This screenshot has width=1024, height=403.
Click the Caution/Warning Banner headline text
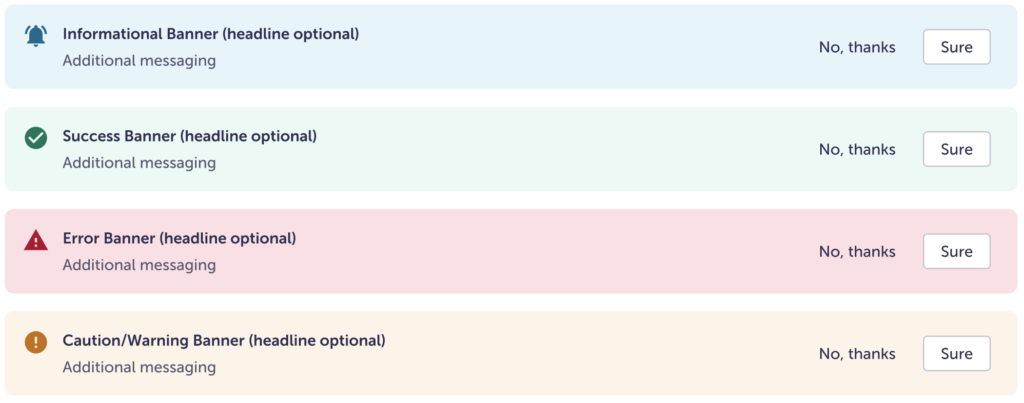(x=224, y=340)
